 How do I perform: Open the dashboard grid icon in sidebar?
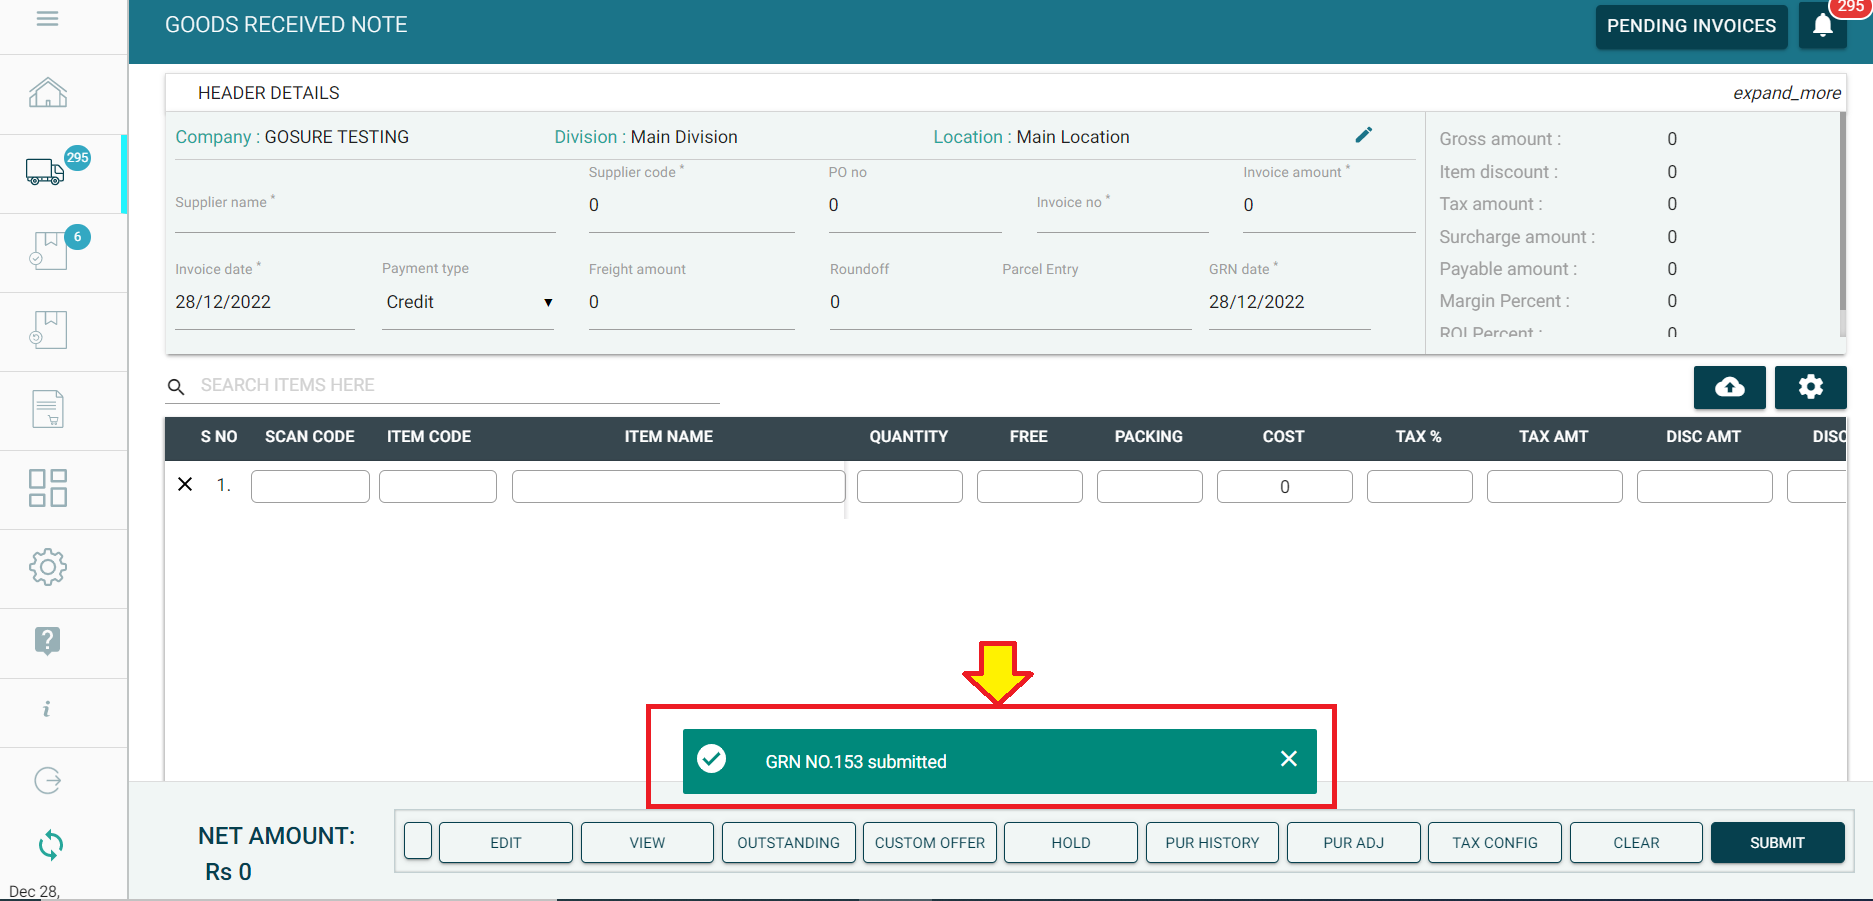coord(48,488)
